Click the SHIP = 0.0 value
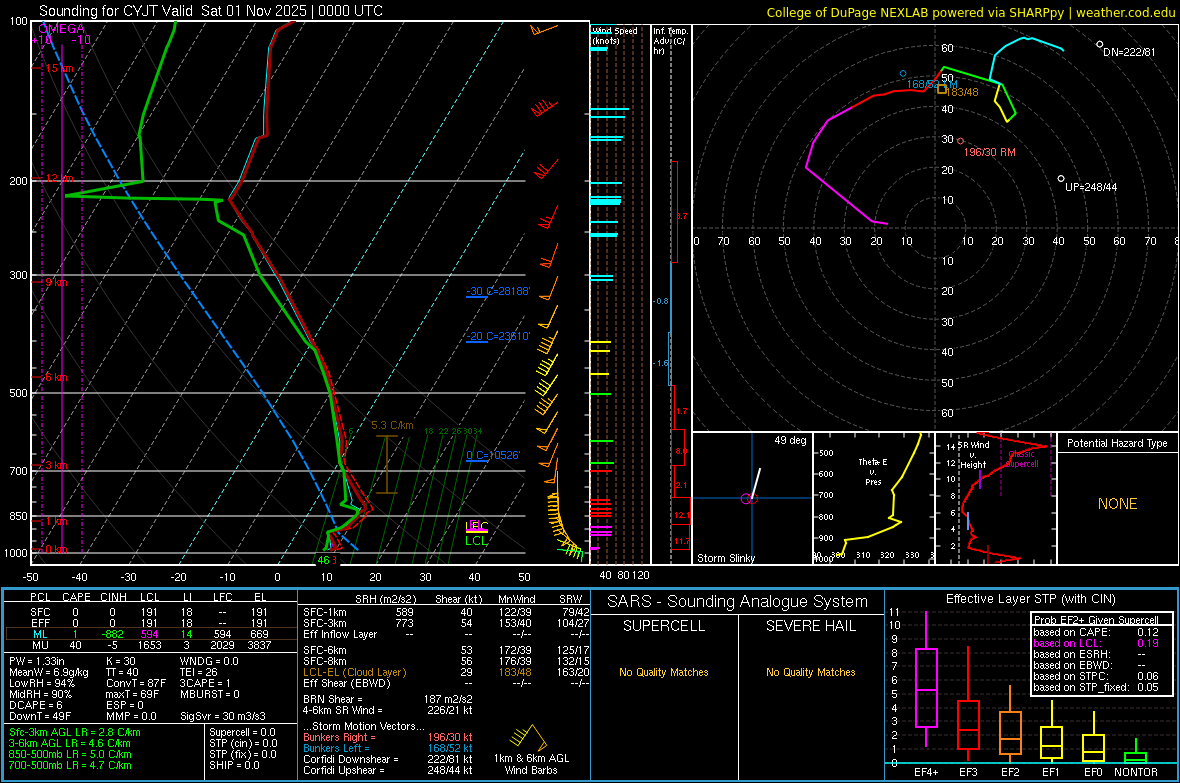 (x=234, y=765)
